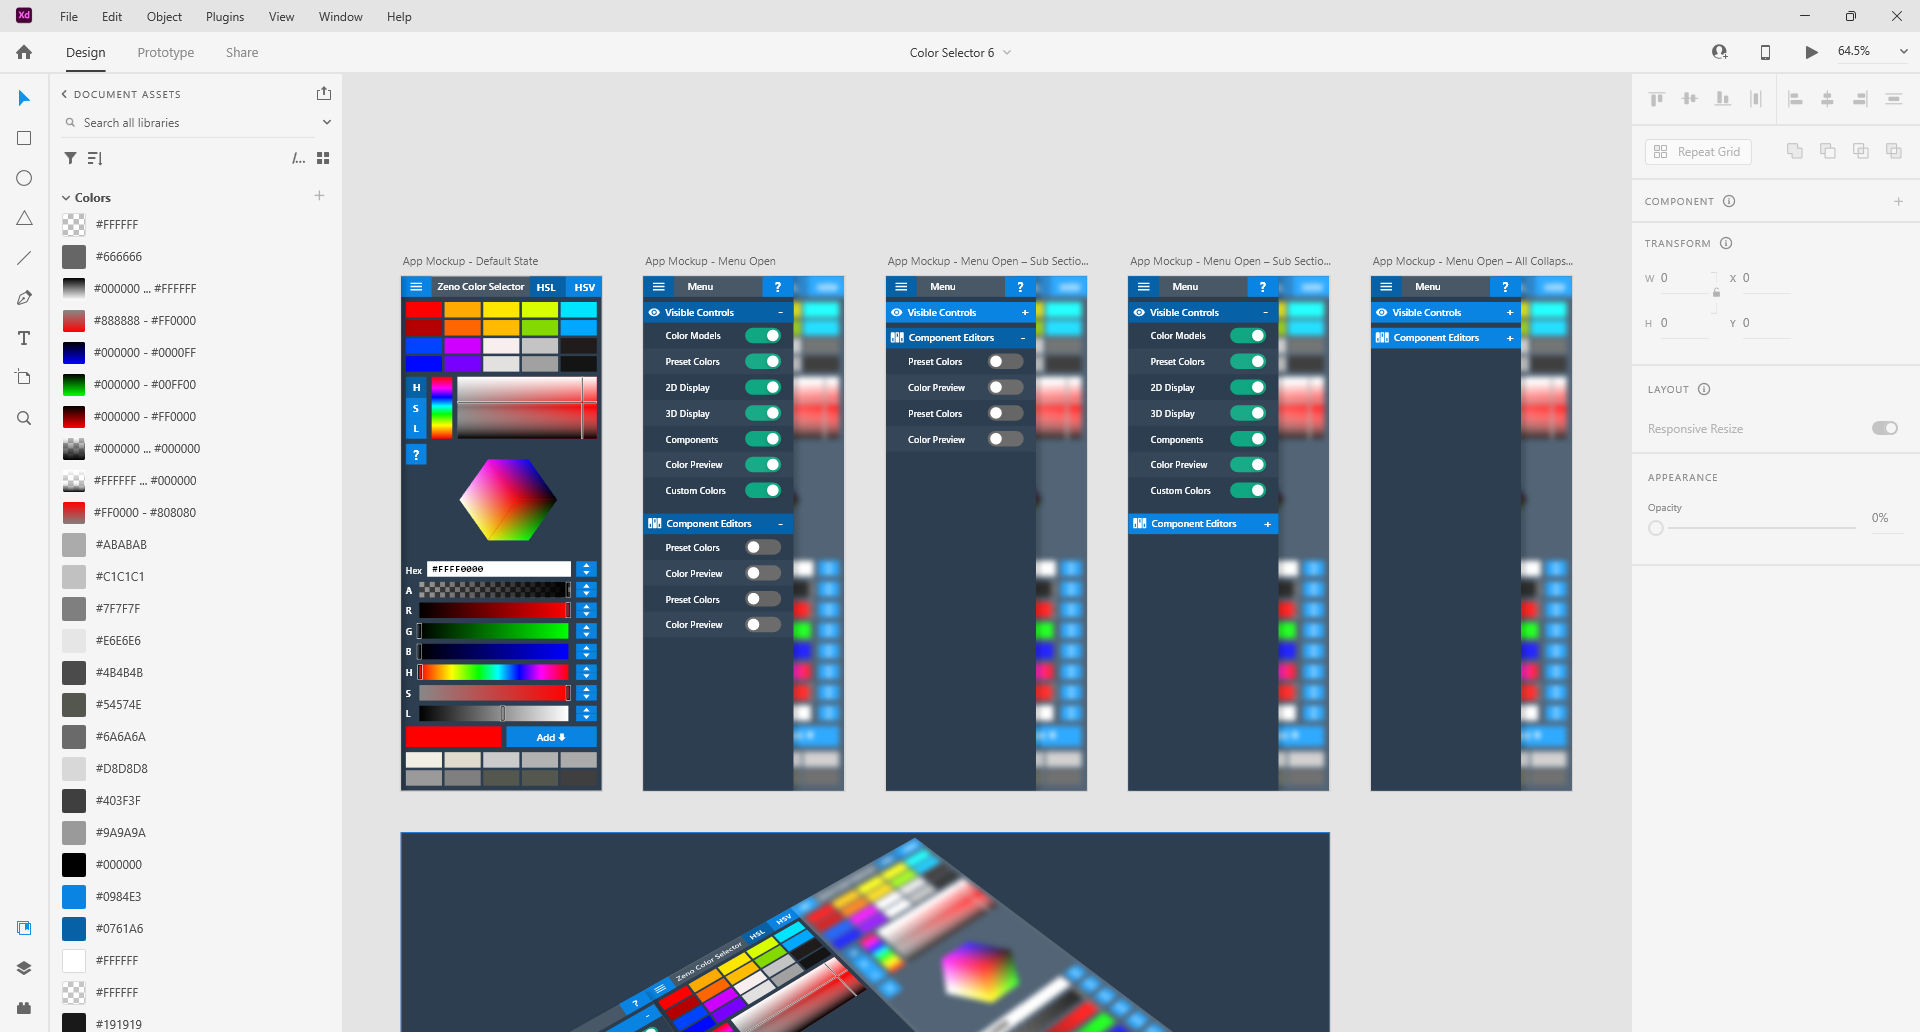Add a new color with plus

(x=319, y=196)
